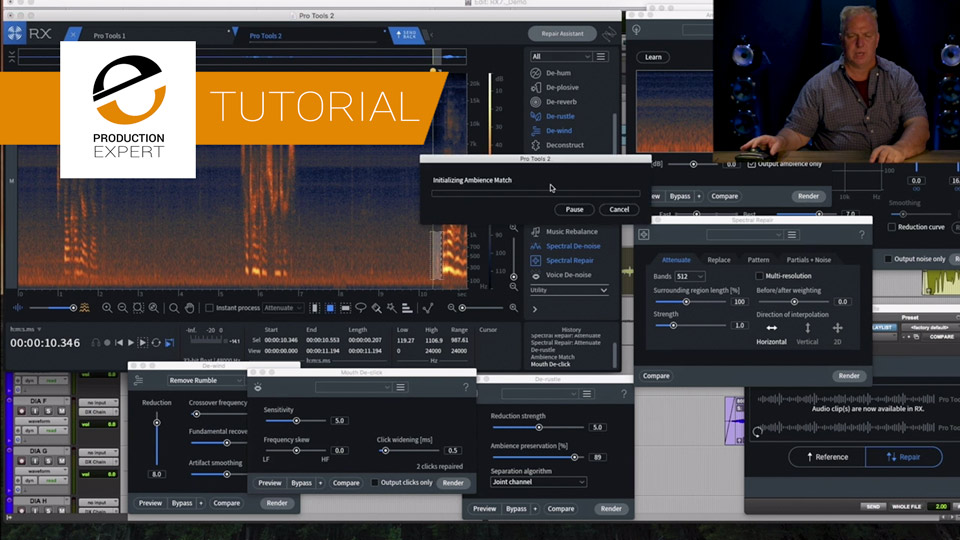This screenshot has width=960, height=540.
Task: Open the Repair Assistant
Action: 562,34
